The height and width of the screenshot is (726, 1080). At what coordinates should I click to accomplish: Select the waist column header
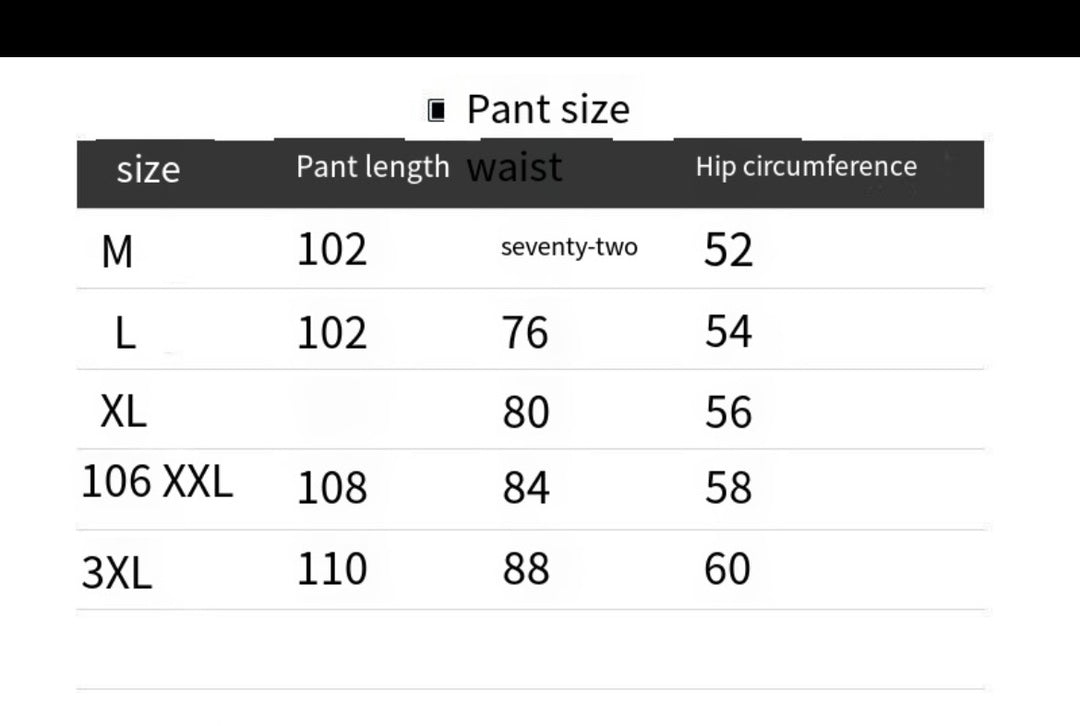click(x=514, y=167)
